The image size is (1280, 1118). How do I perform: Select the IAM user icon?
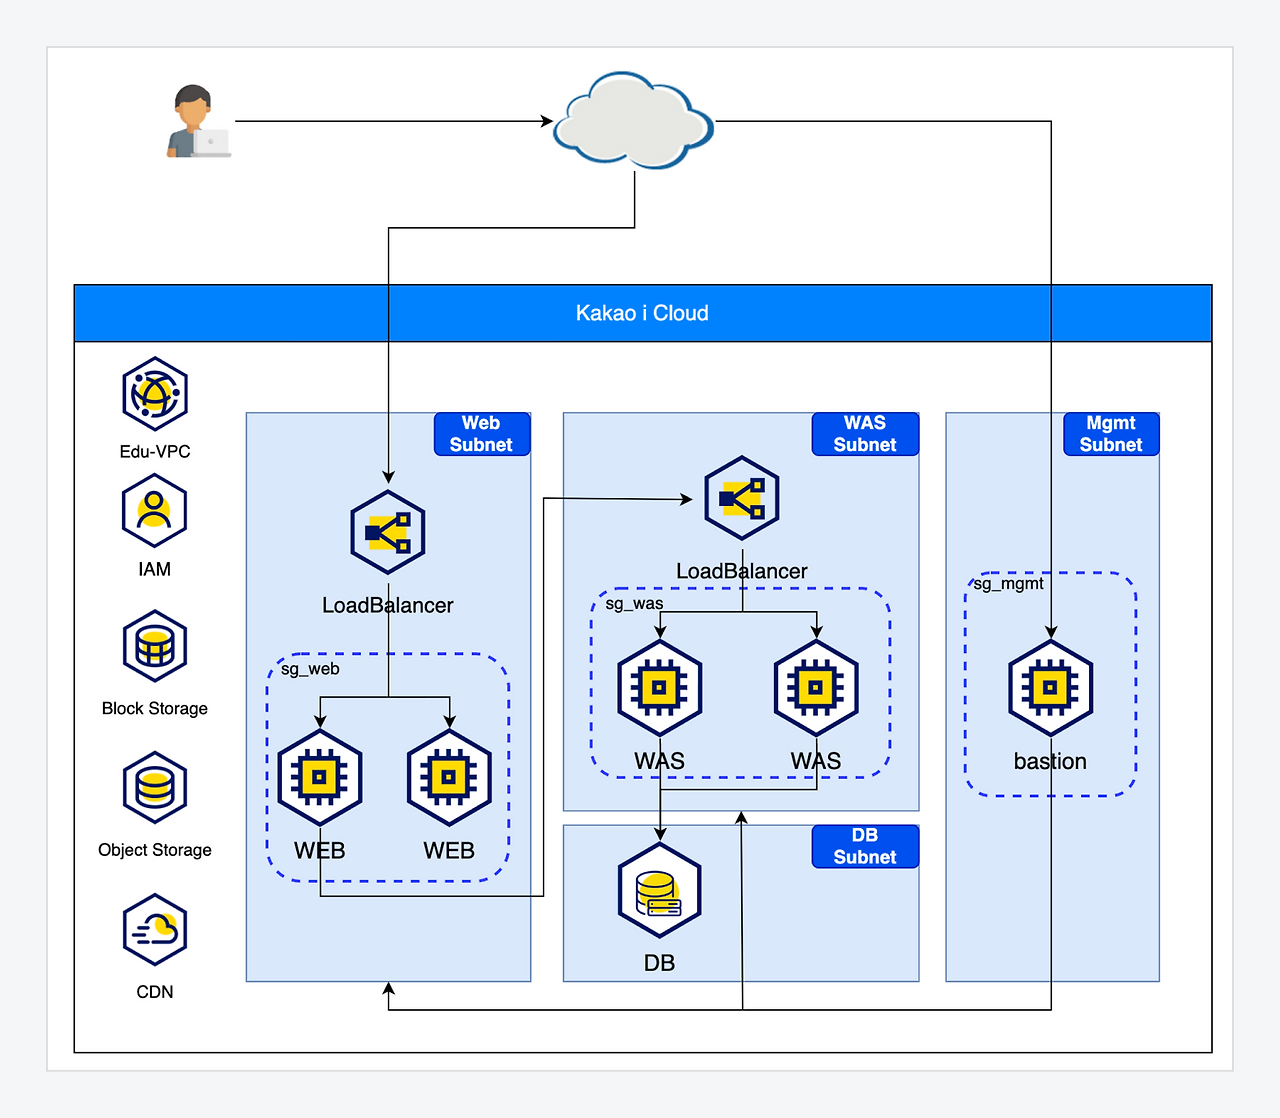pyautogui.click(x=155, y=511)
